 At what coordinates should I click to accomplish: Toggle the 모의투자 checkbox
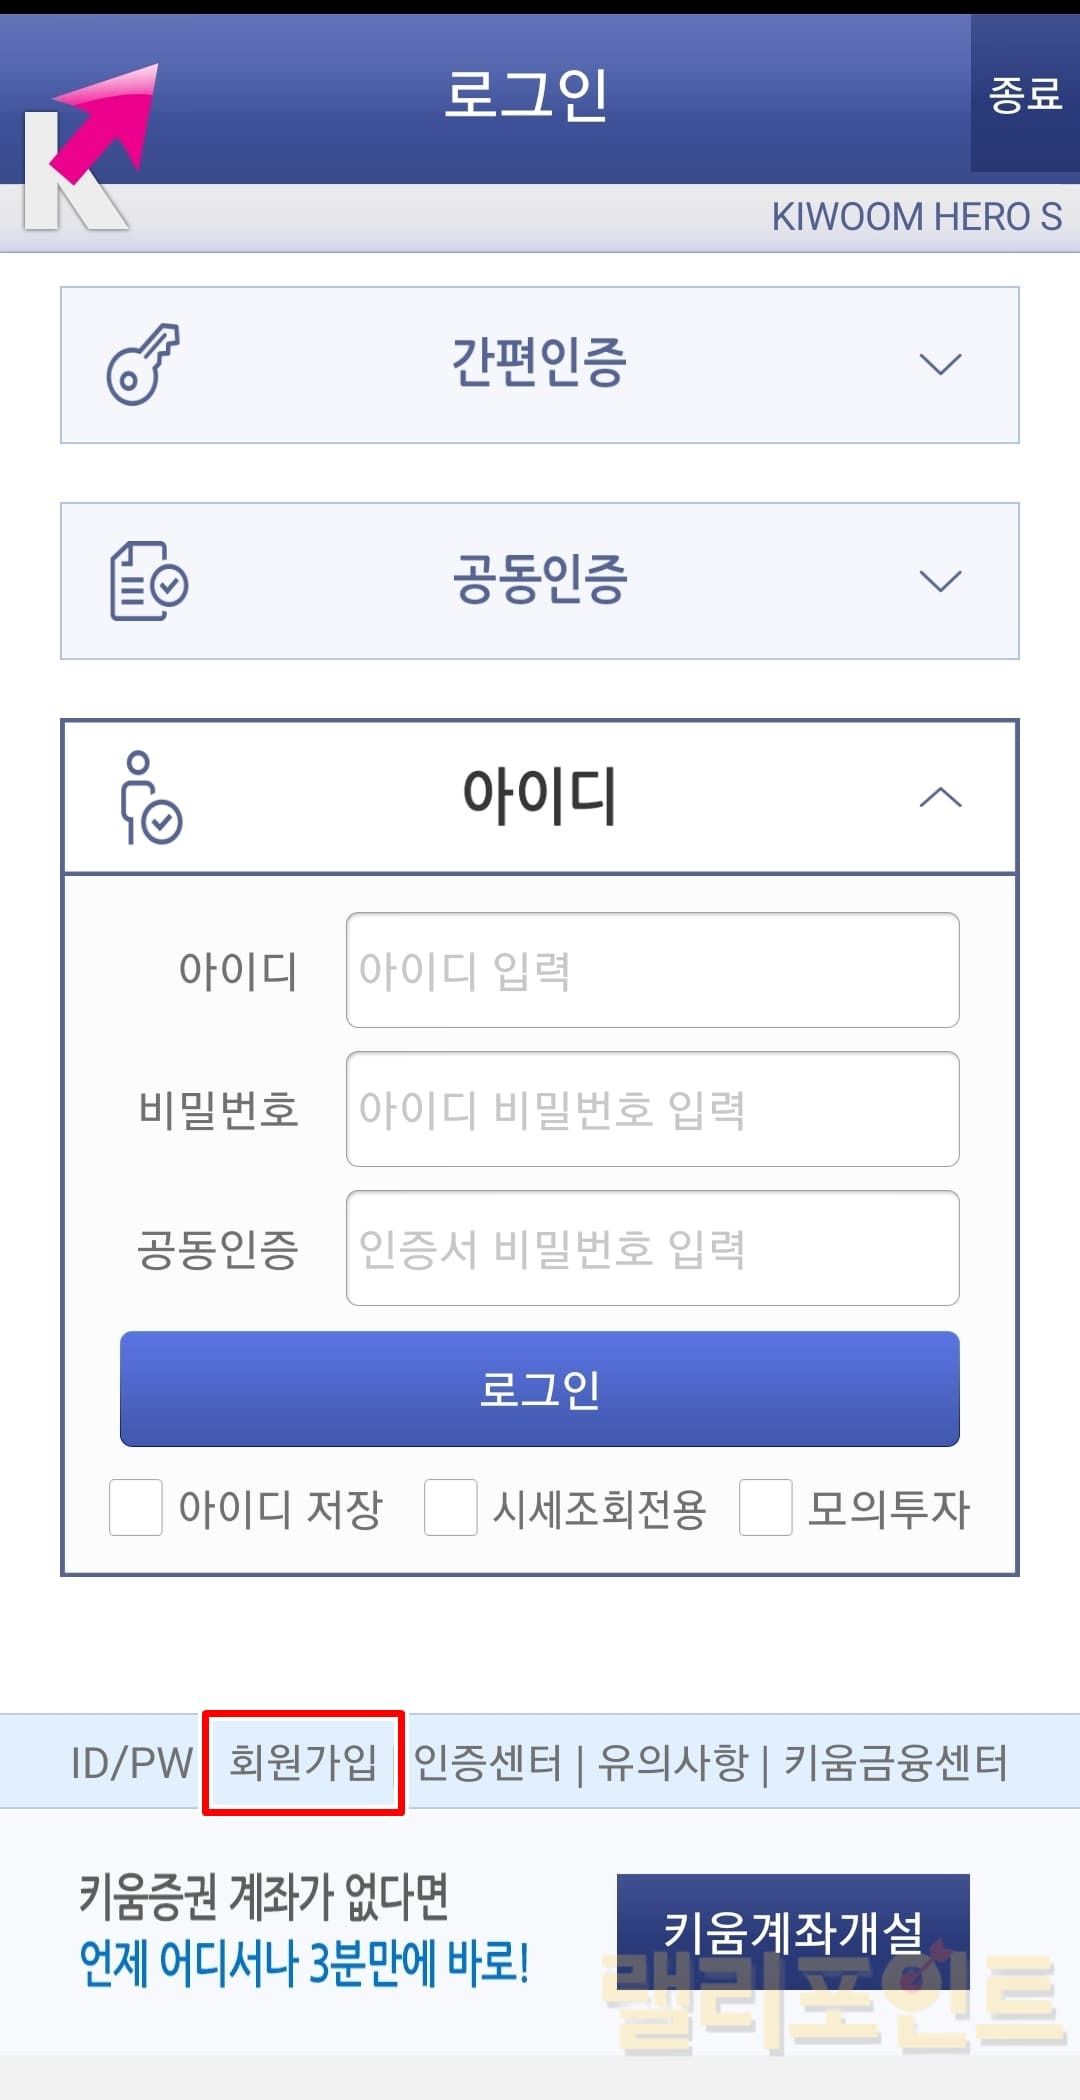coord(766,1508)
